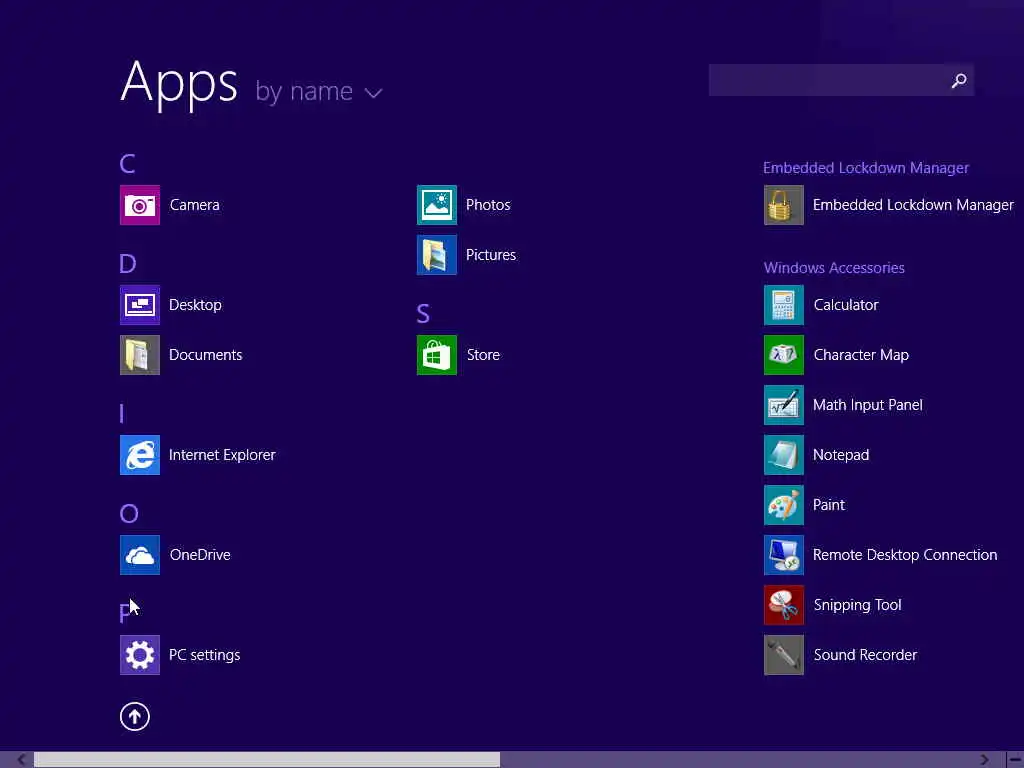
Task: Click the 'Snipping Tool' label
Action: click(x=857, y=605)
